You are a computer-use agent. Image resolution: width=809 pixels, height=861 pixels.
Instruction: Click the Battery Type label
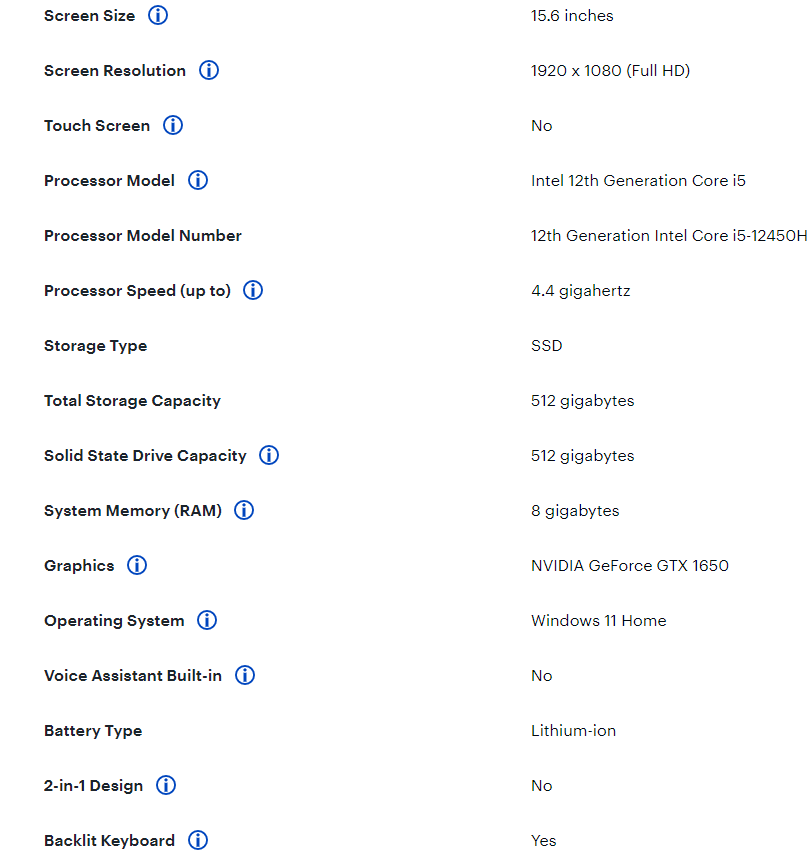[93, 731]
